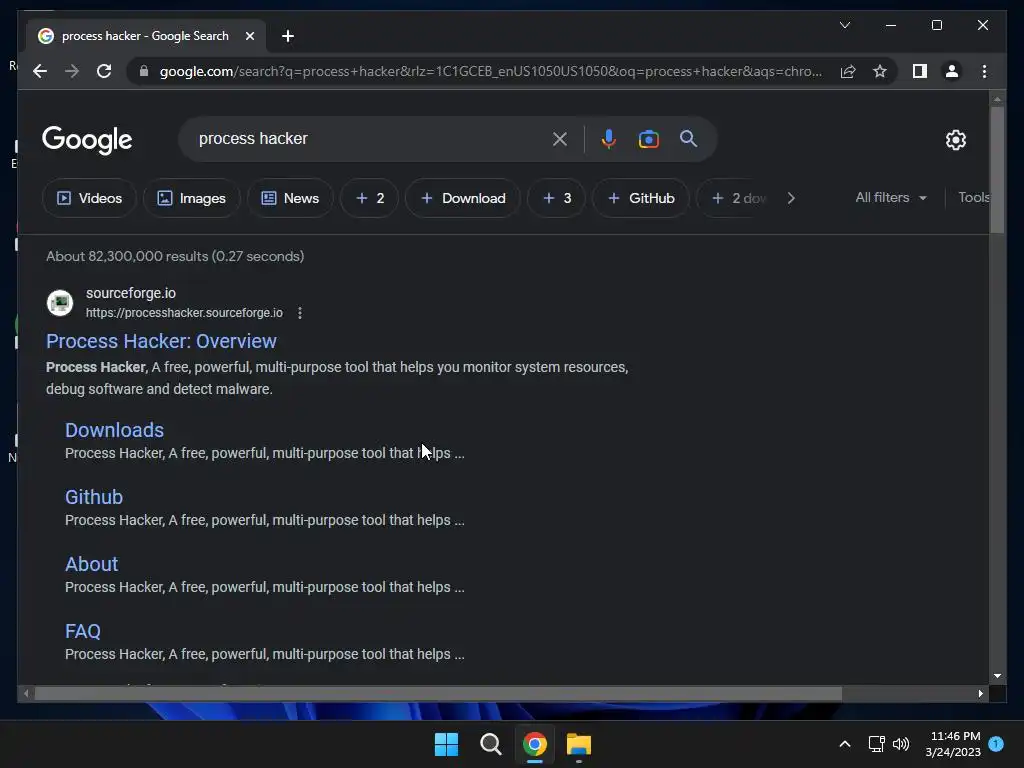This screenshot has height=768, width=1024.
Task: Open the Process Hacker: Overview result
Action: (161, 341)
